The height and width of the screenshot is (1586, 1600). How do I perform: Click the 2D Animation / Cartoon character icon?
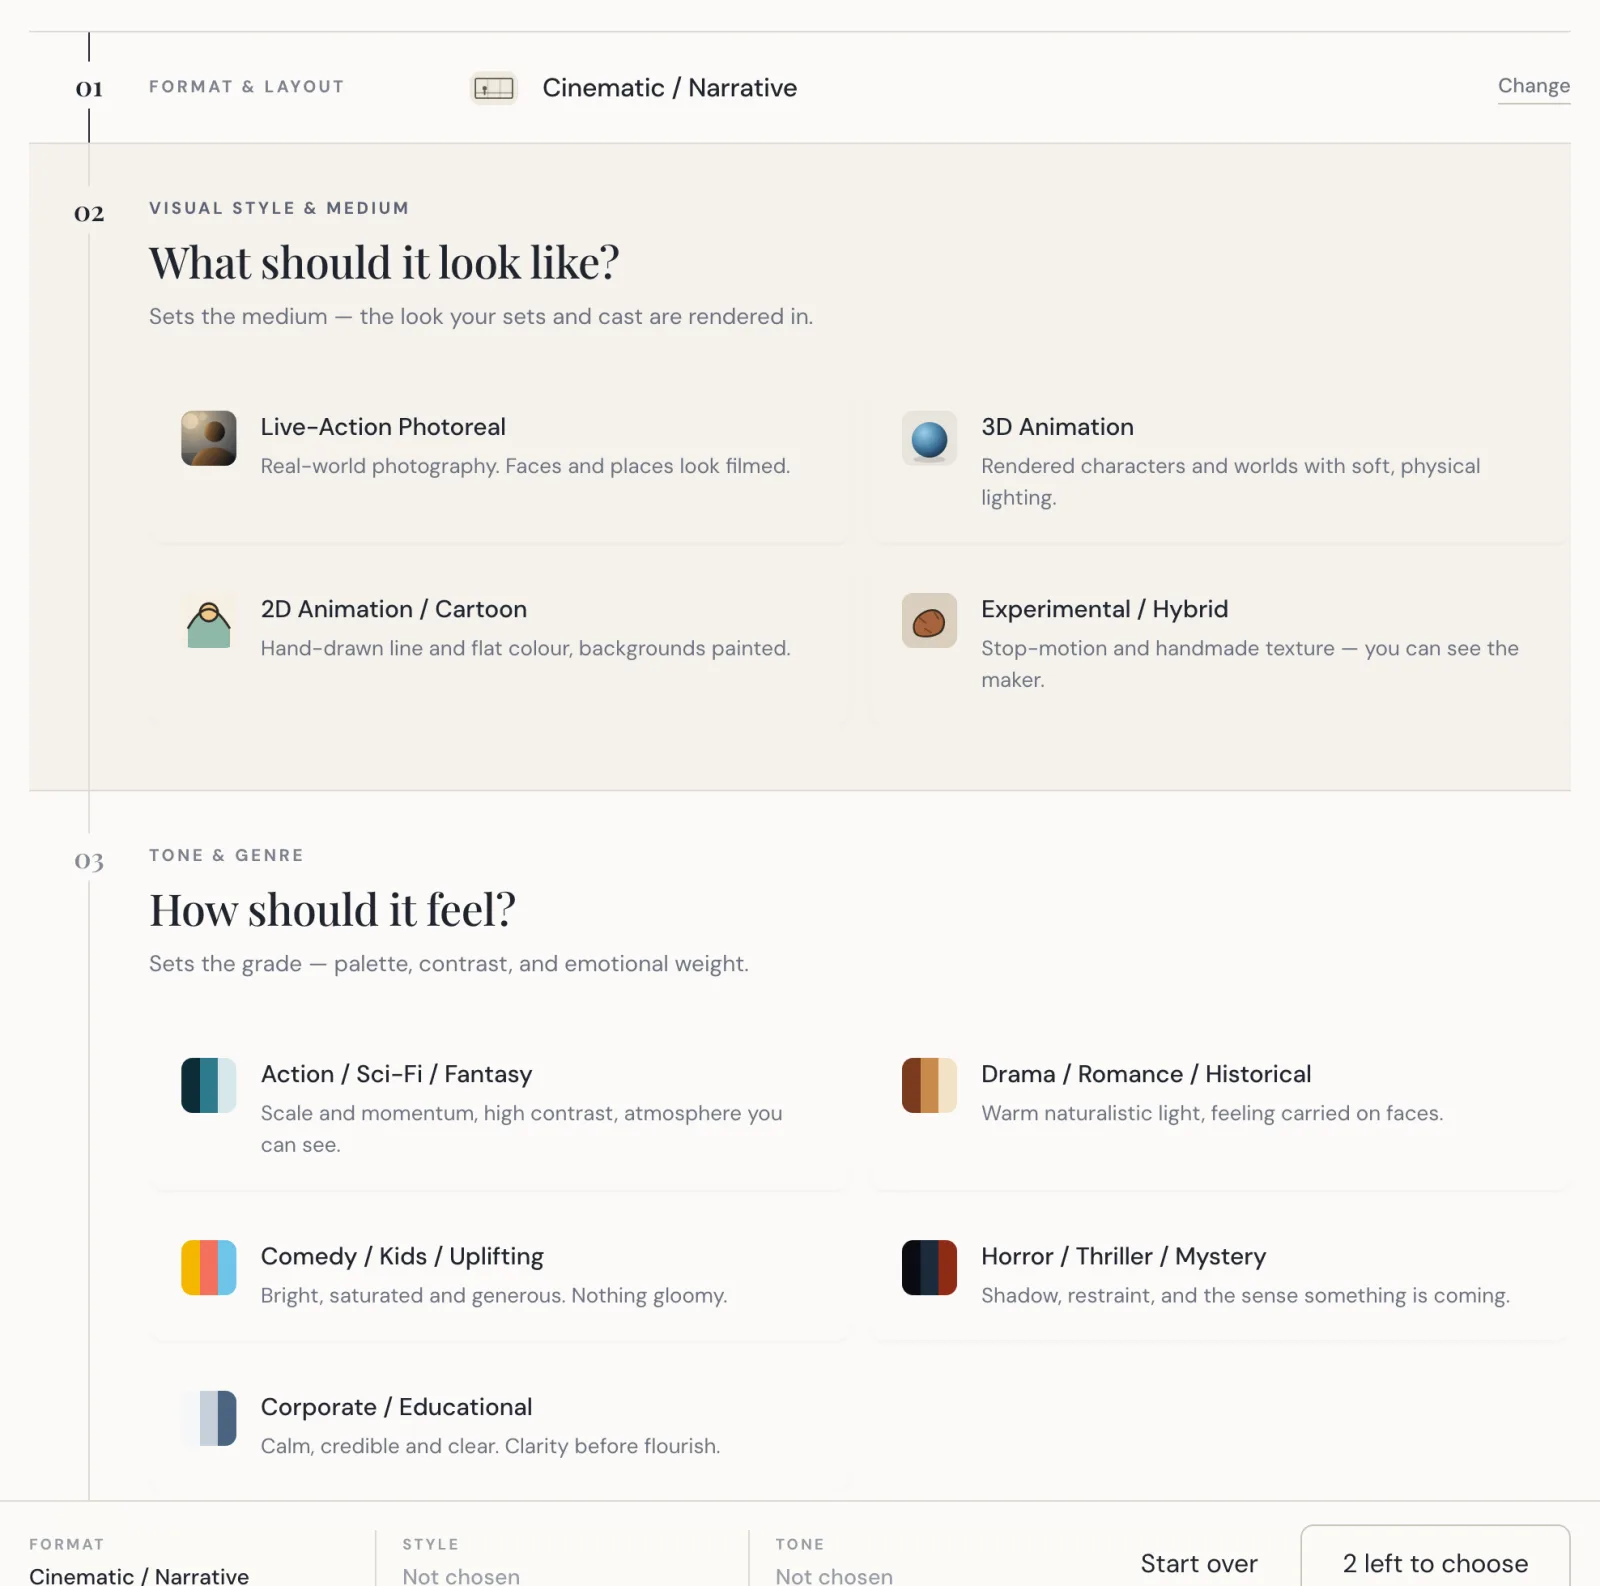209,621
